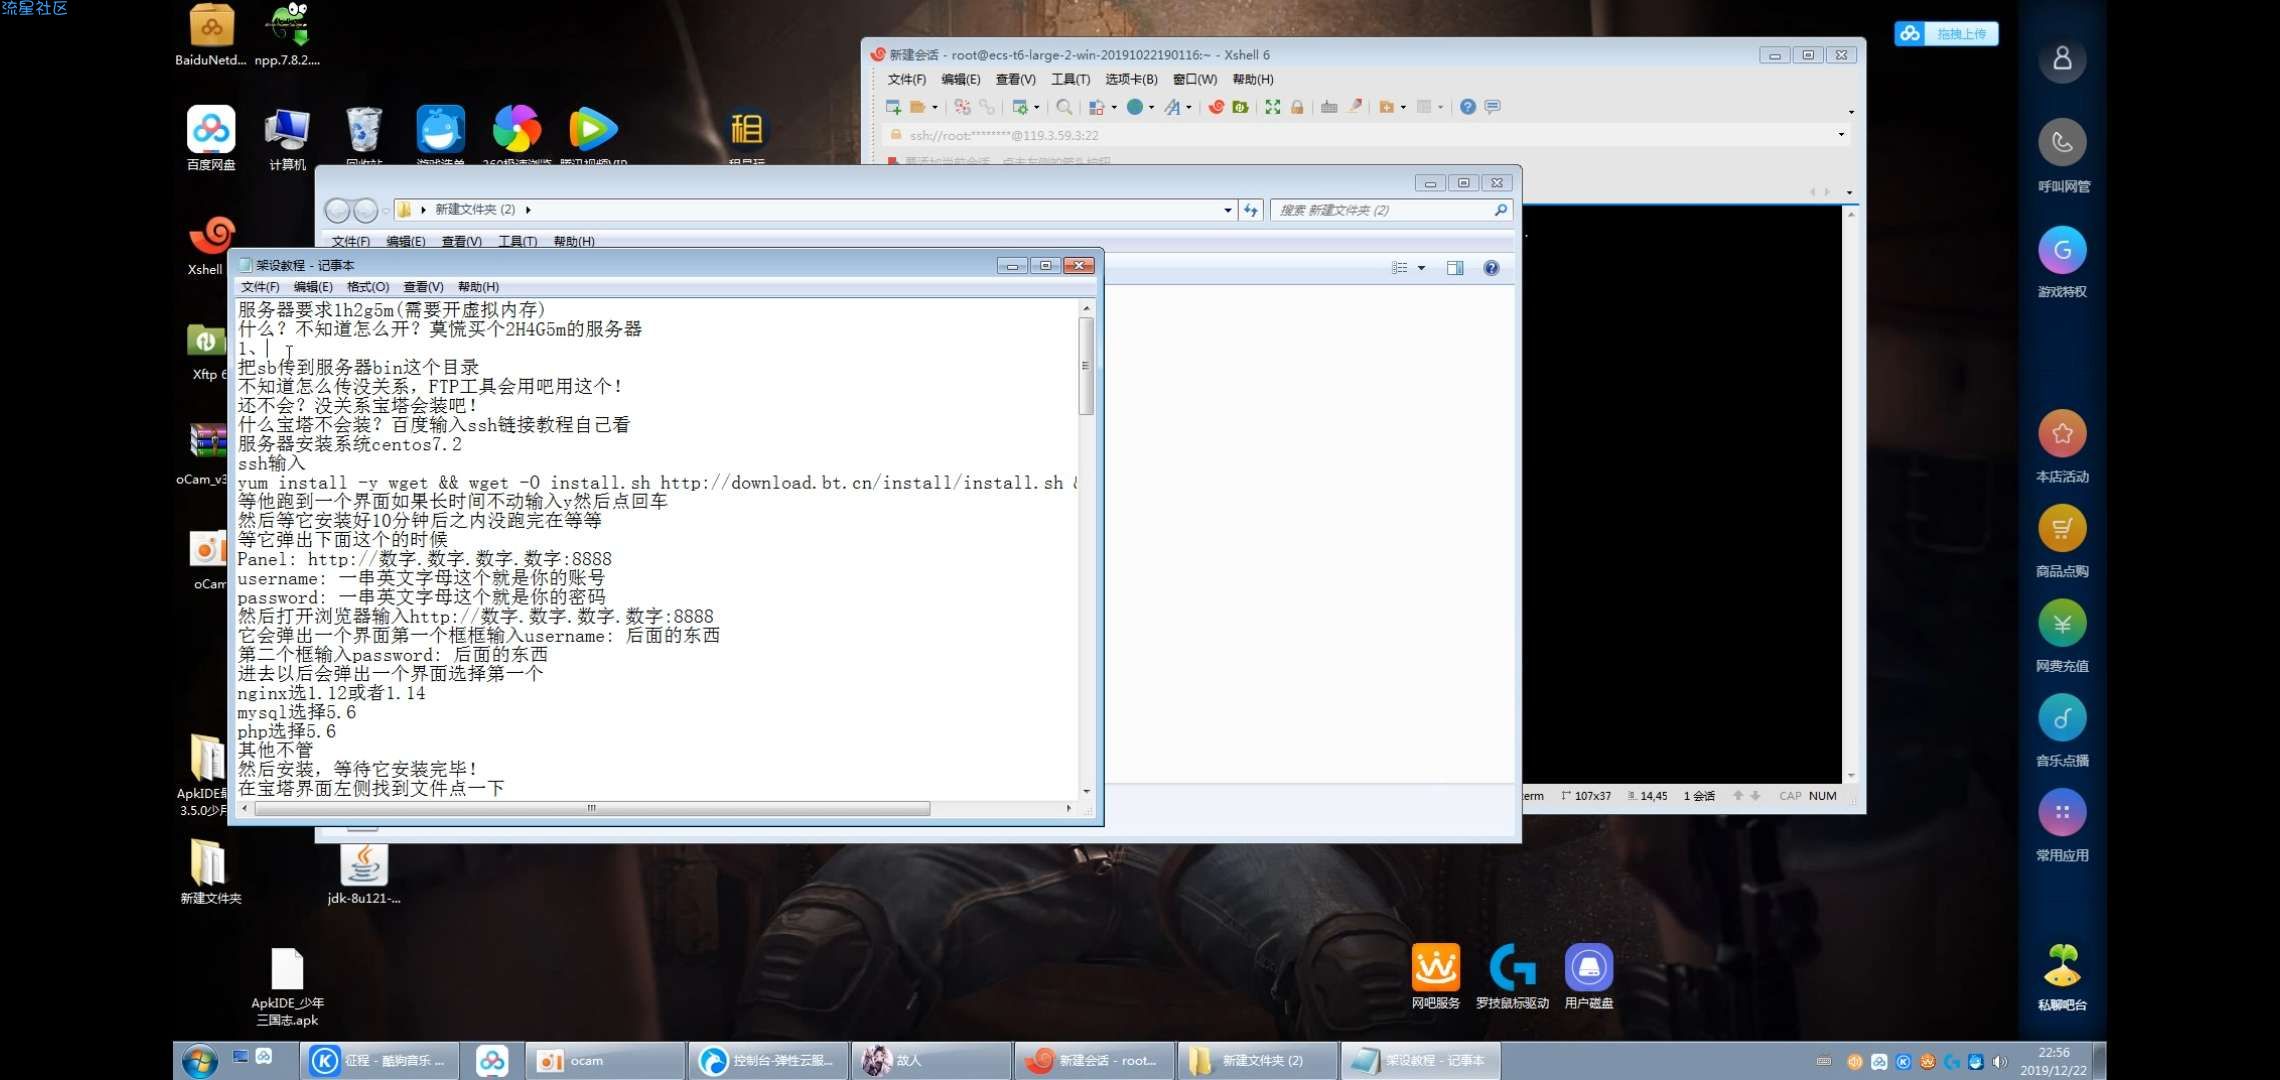The width and height of the screenshot is (2280, 1080).
Task: Click the blue help icon in Xshell toolbar
Action: 1467,107
